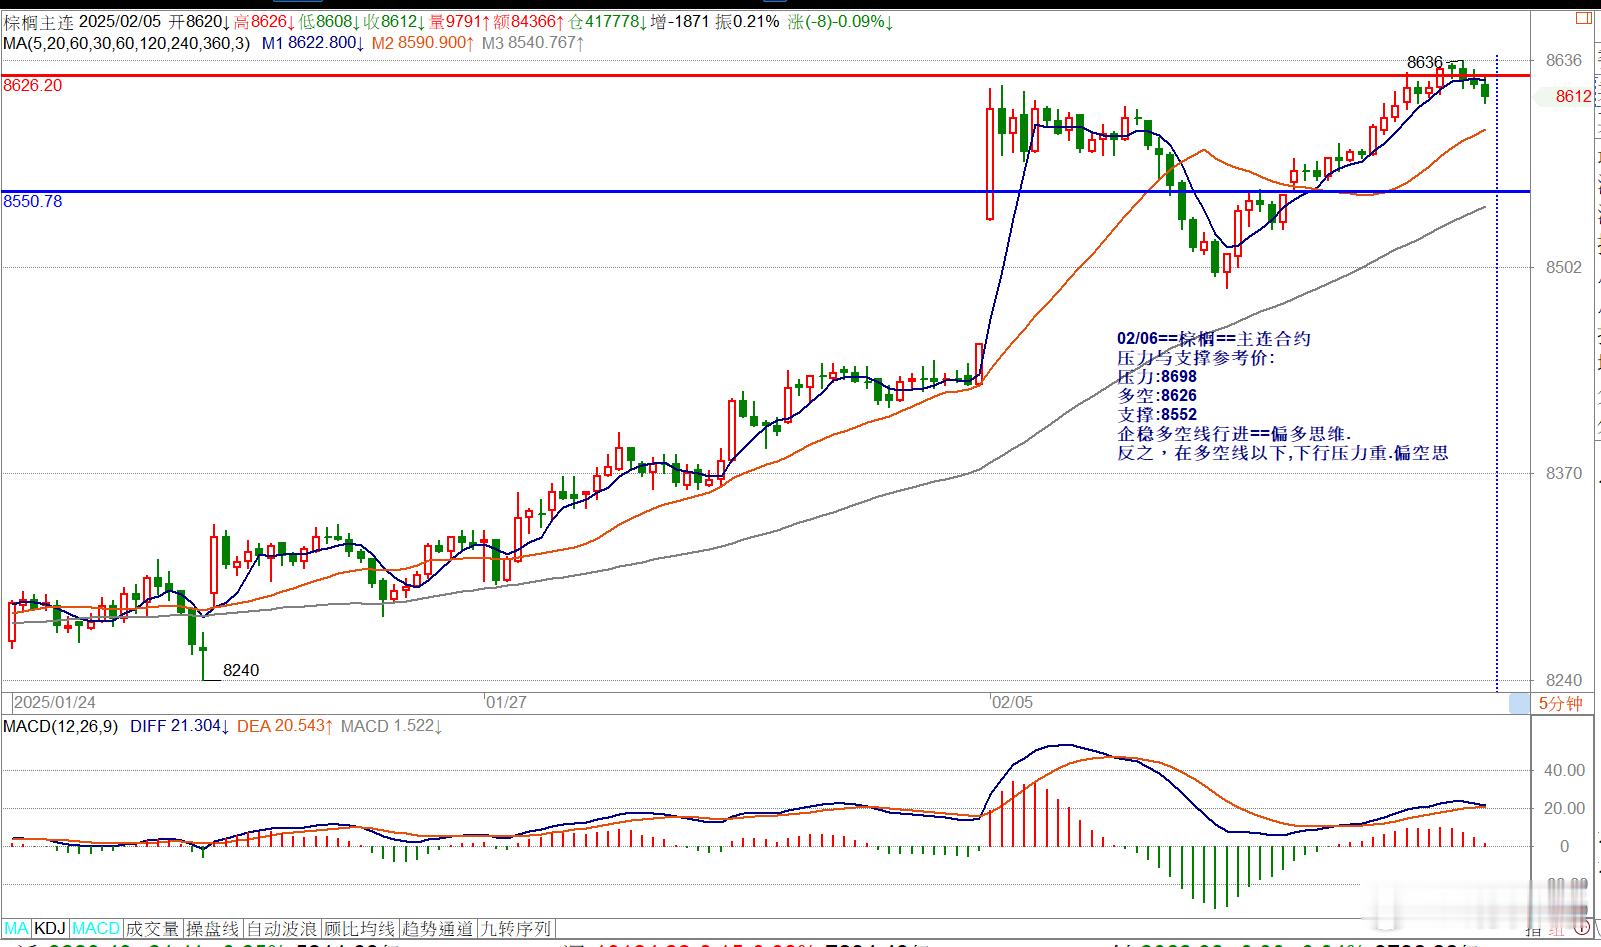Click the 40.00 MACD axis label

tap(1564, 771)
